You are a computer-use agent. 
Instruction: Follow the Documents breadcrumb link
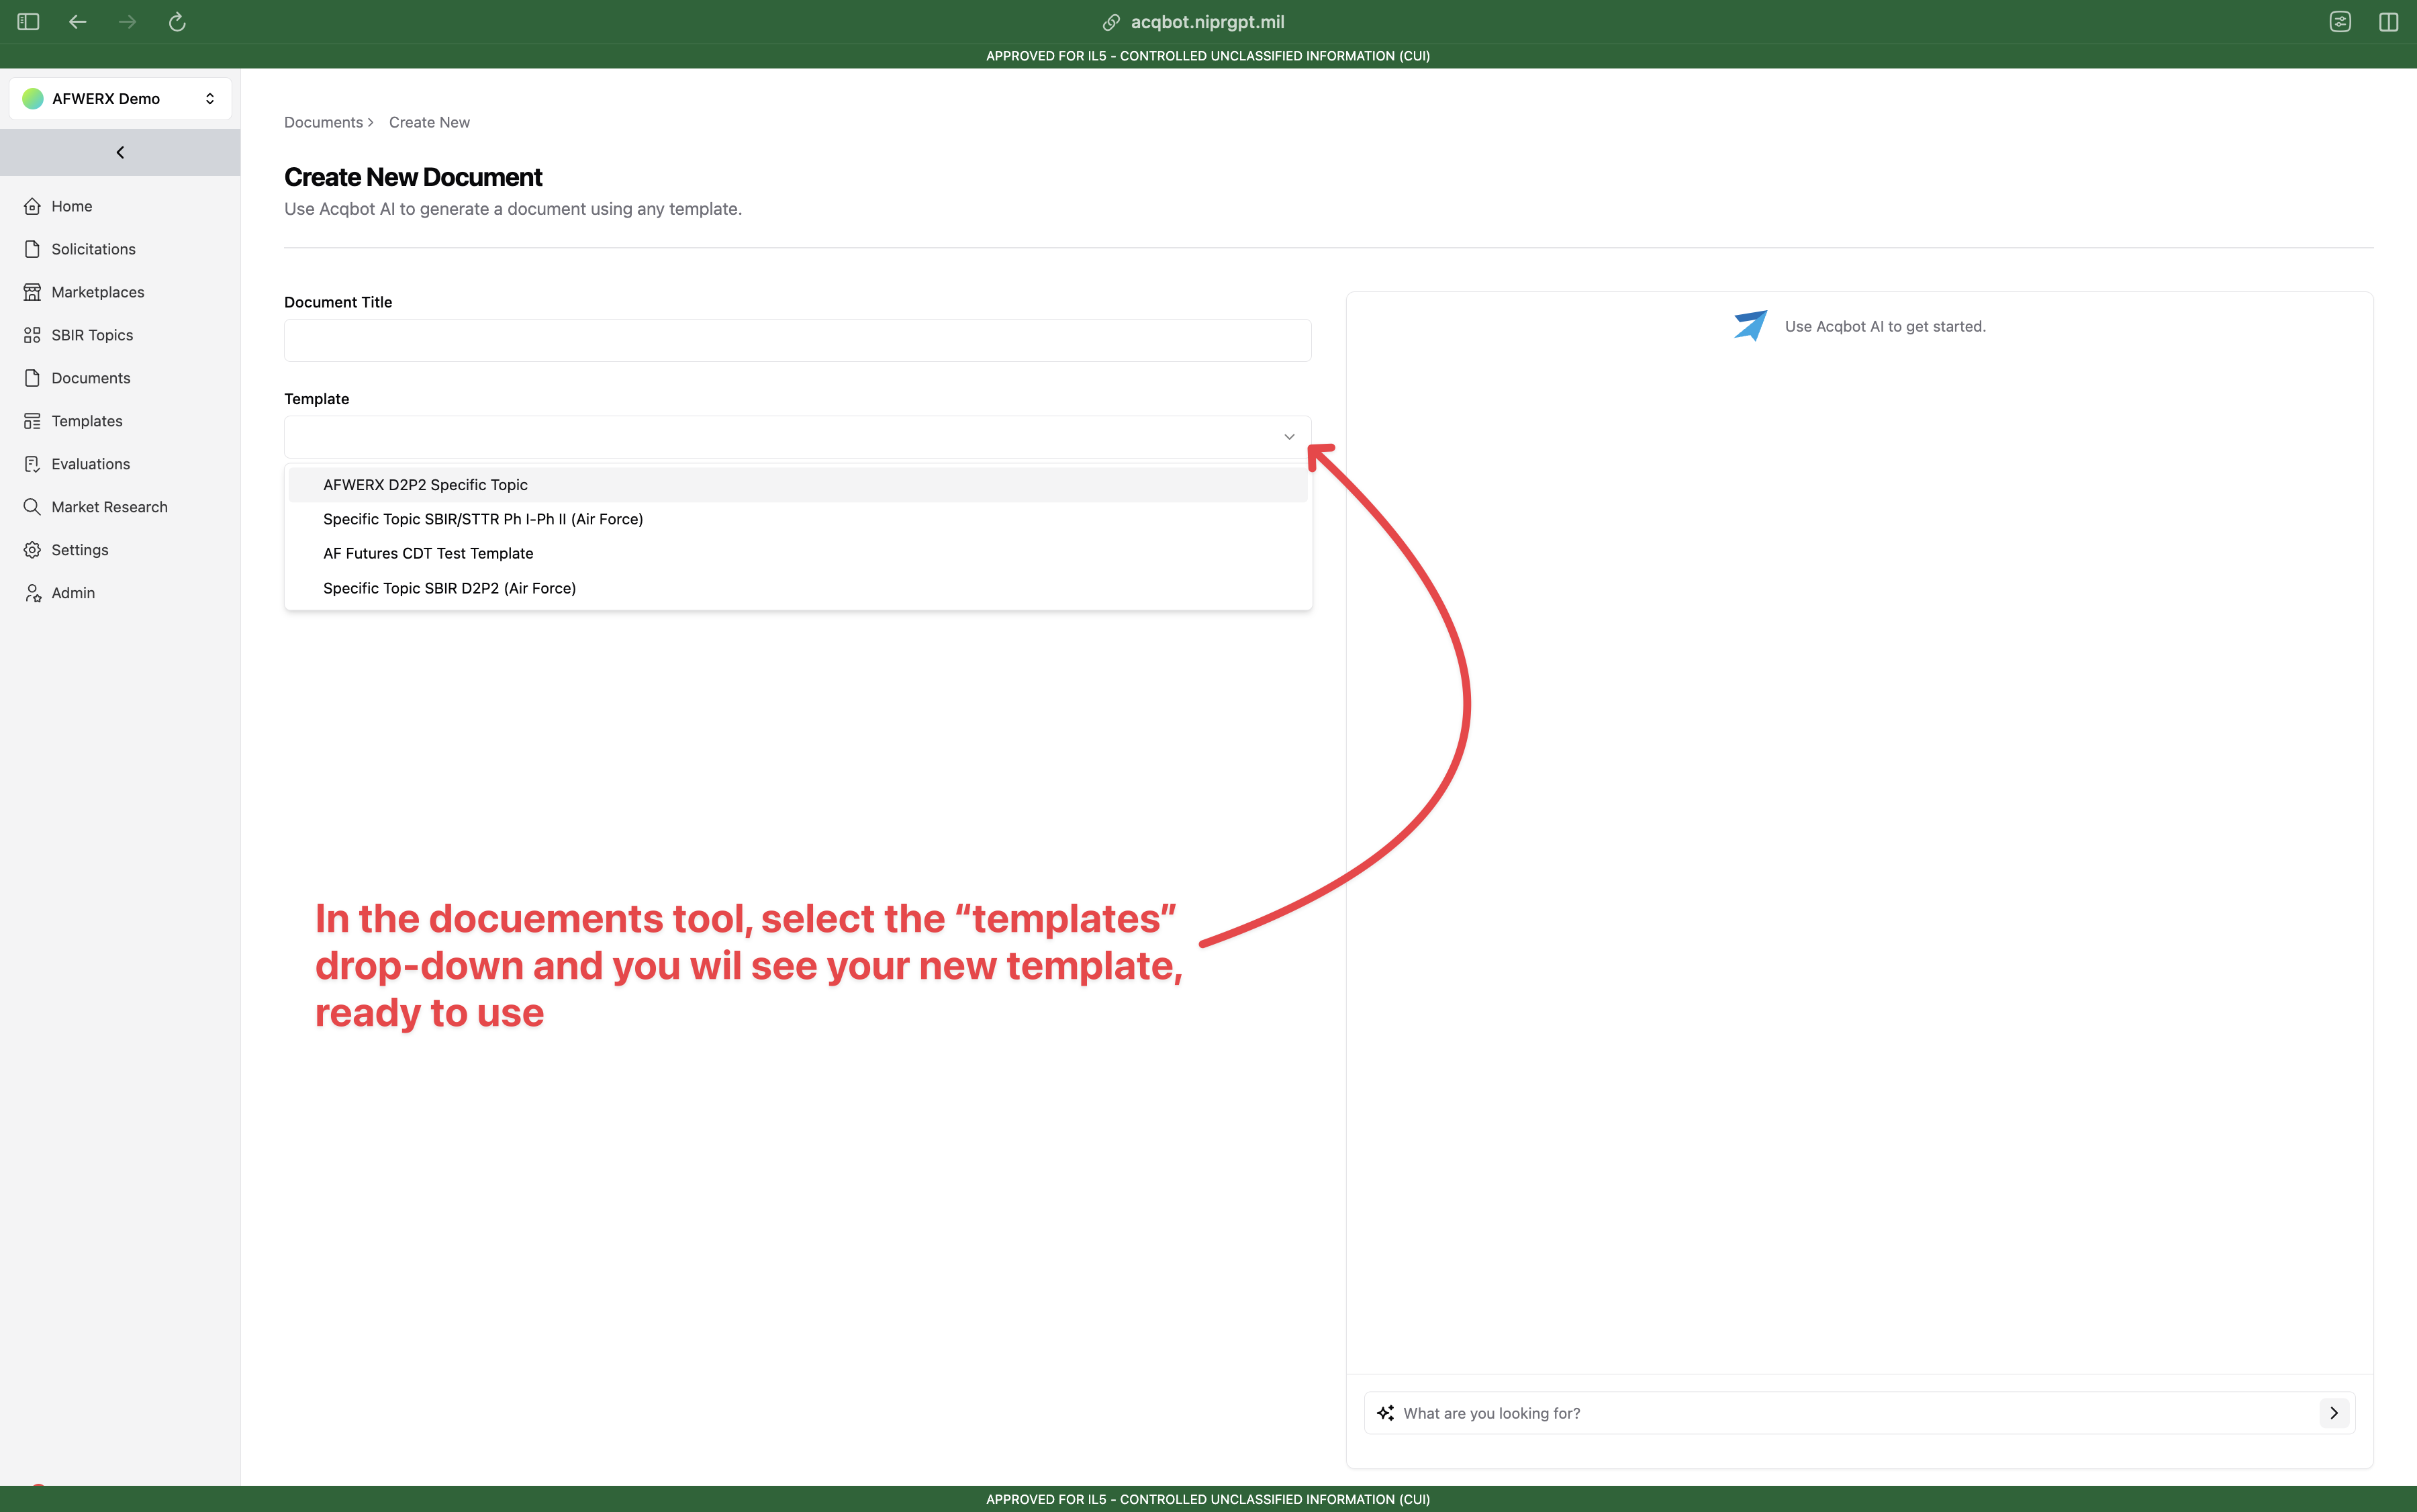[323, 122]
